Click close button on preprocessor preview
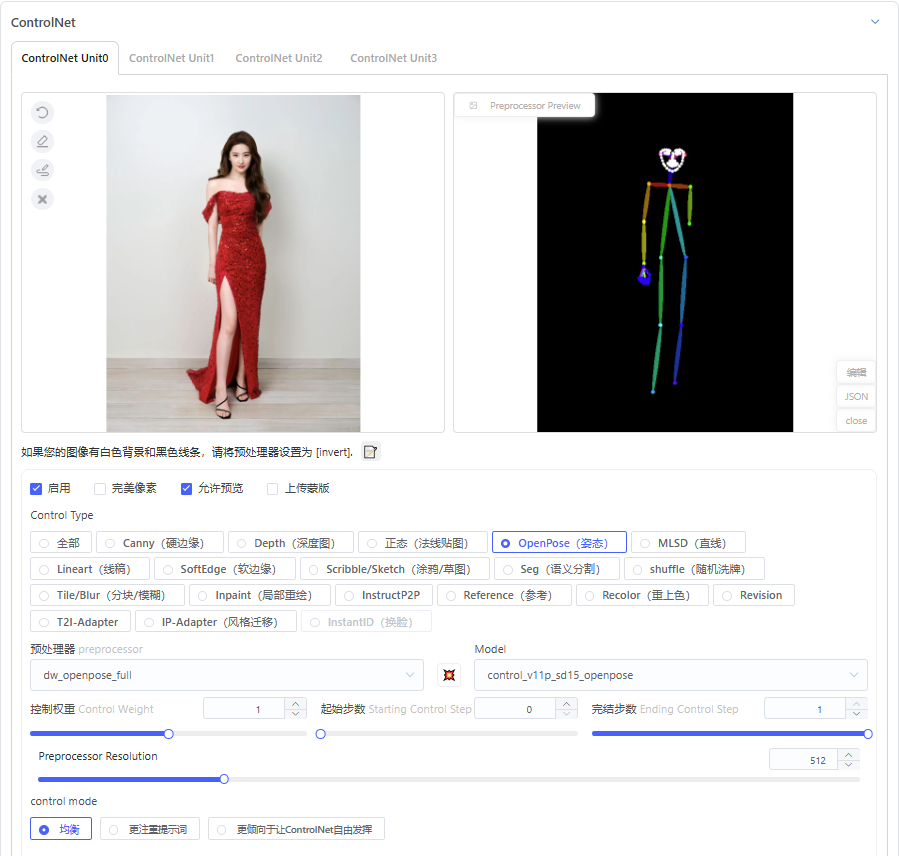 856,420
